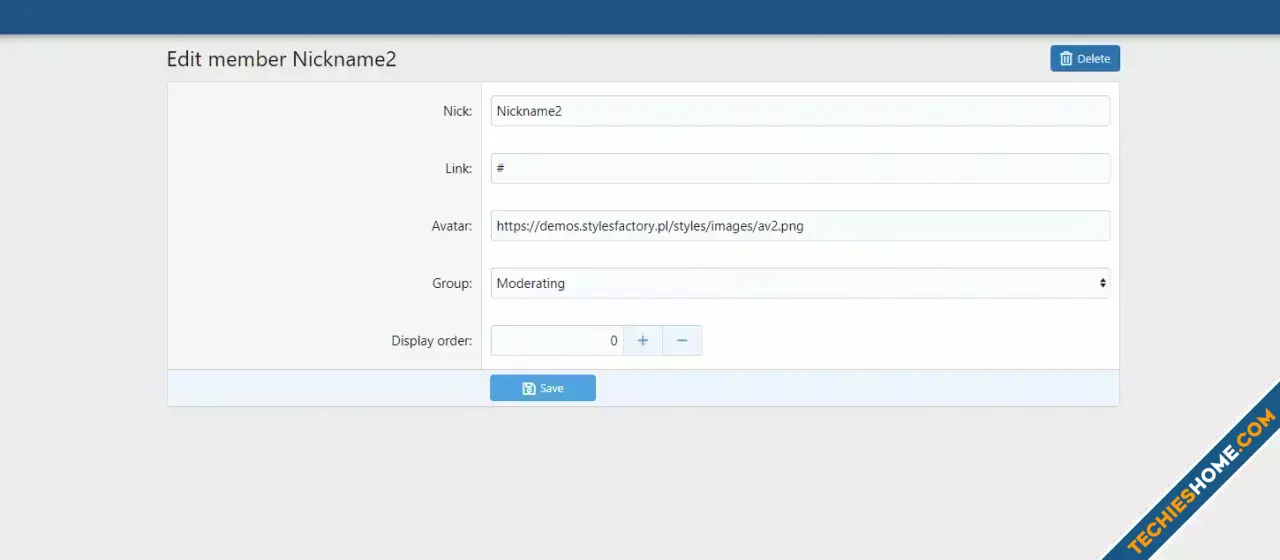This screenshot has width=1280, height=560.
Task: Click the "Display order:" label
Action: [432, 341]
